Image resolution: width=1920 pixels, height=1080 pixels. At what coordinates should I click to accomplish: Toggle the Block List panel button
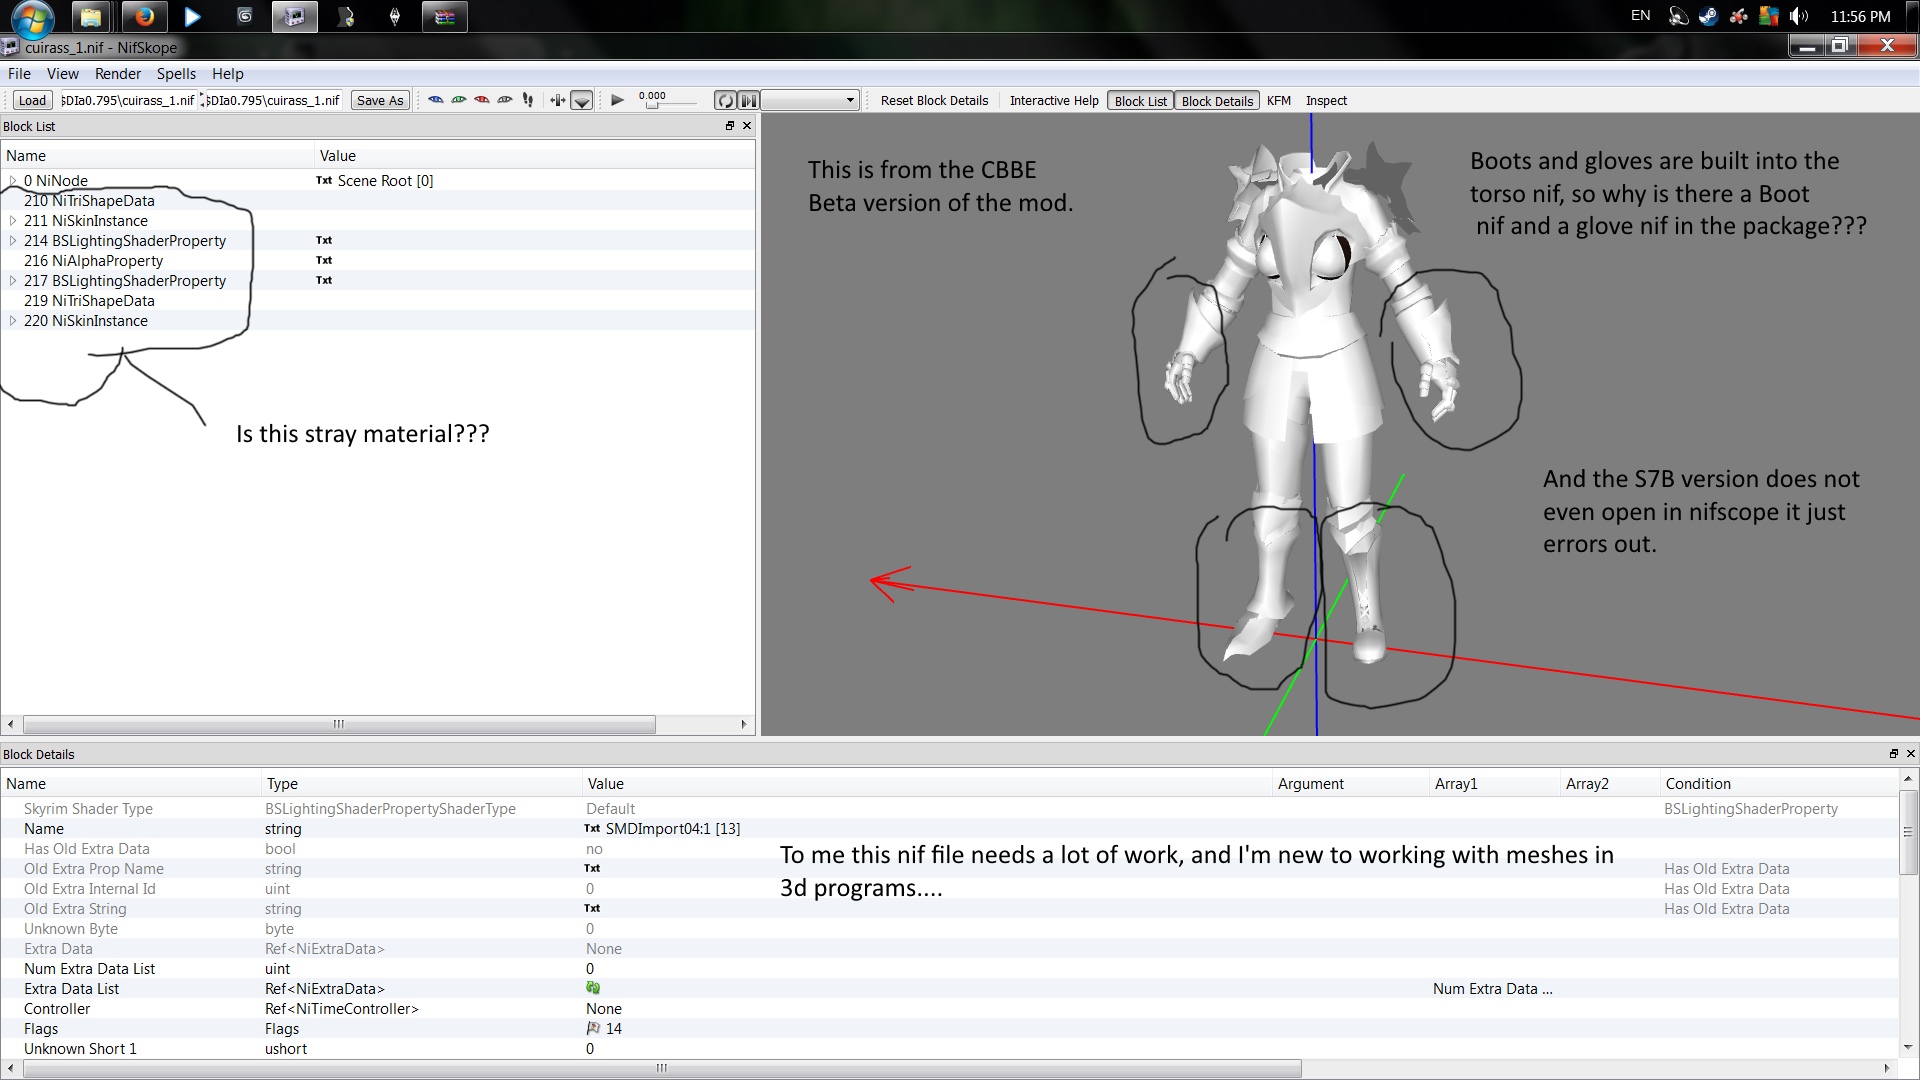point(1140,101)
